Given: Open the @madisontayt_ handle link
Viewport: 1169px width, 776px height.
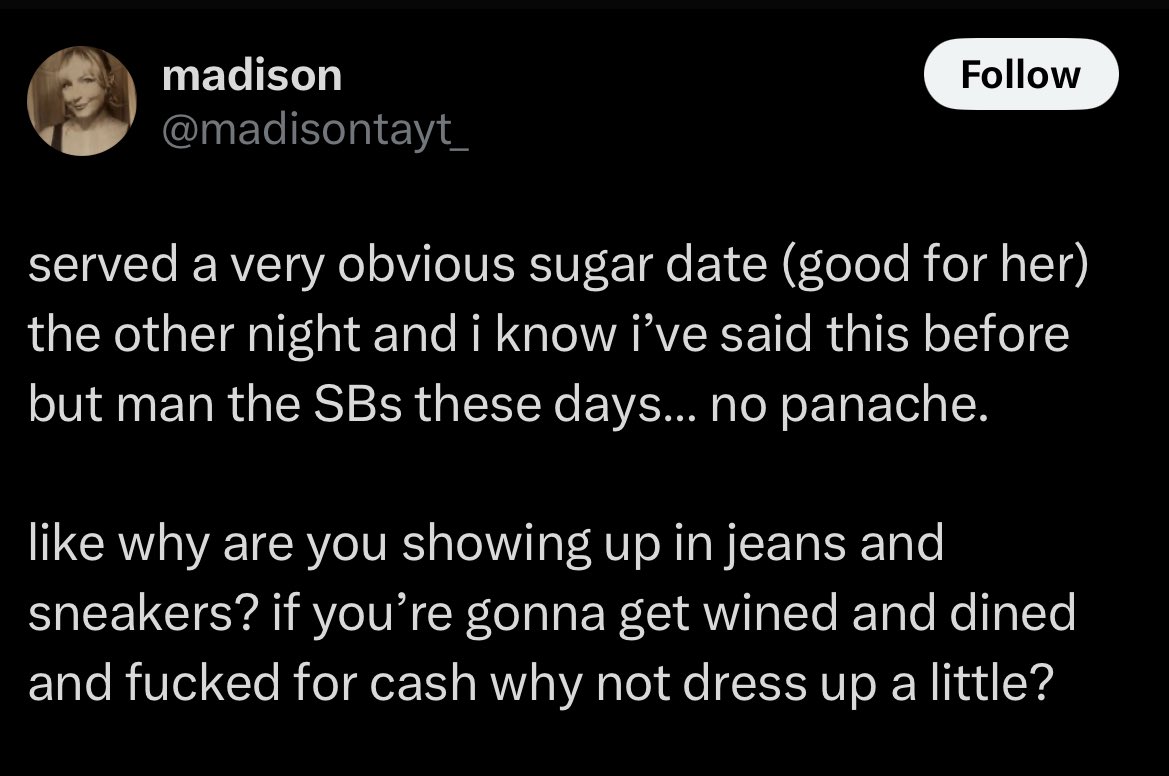Looking at the screenshot, I should [315, 130].
